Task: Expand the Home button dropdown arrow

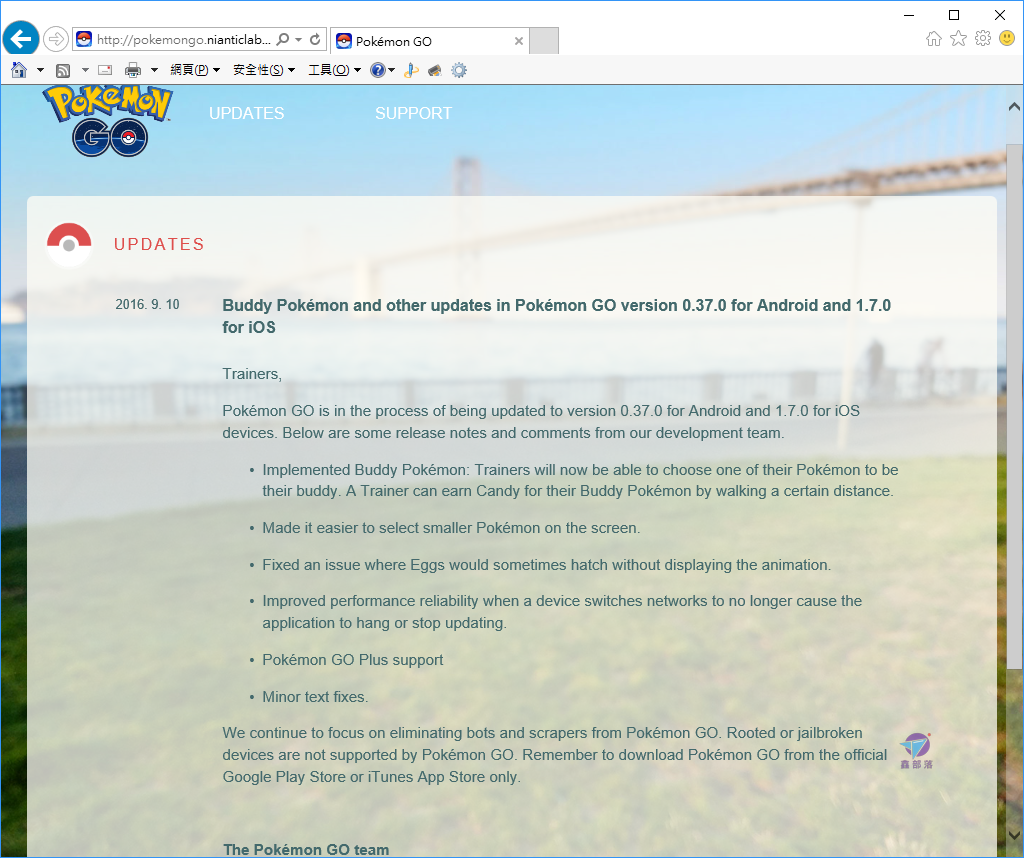Action: (x=40, y=70)
